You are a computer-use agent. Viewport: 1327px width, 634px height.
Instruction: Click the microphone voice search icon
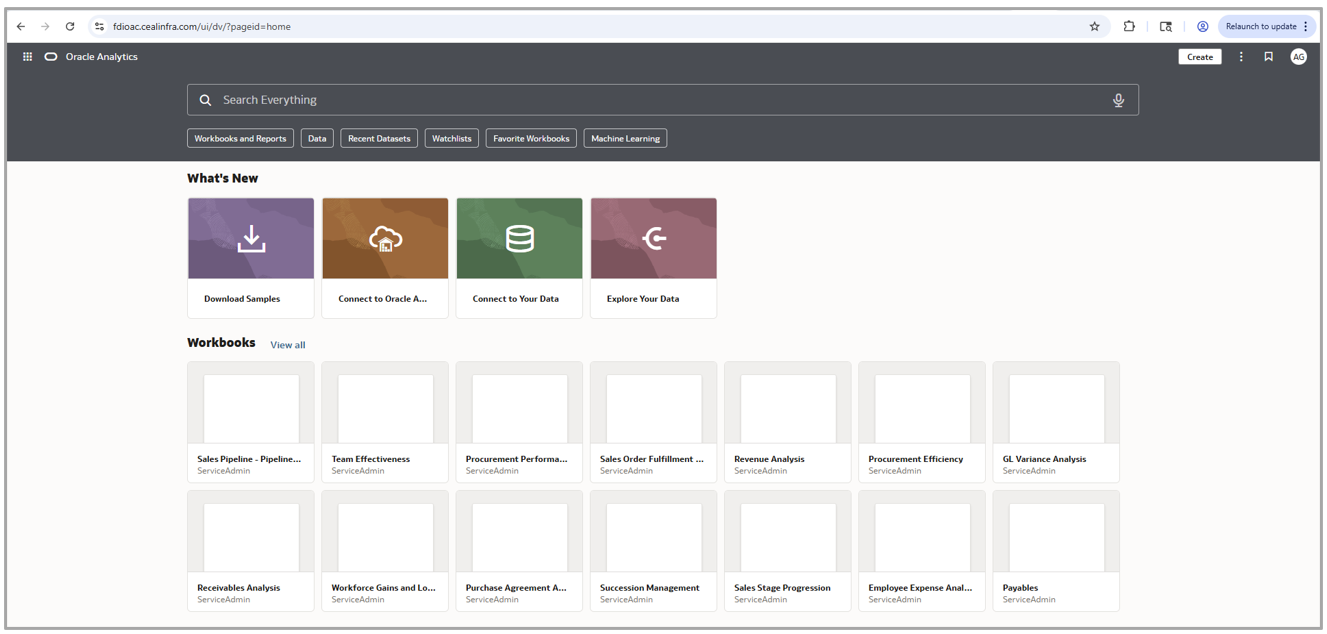pyautogui.click(x=1118, y=100)
